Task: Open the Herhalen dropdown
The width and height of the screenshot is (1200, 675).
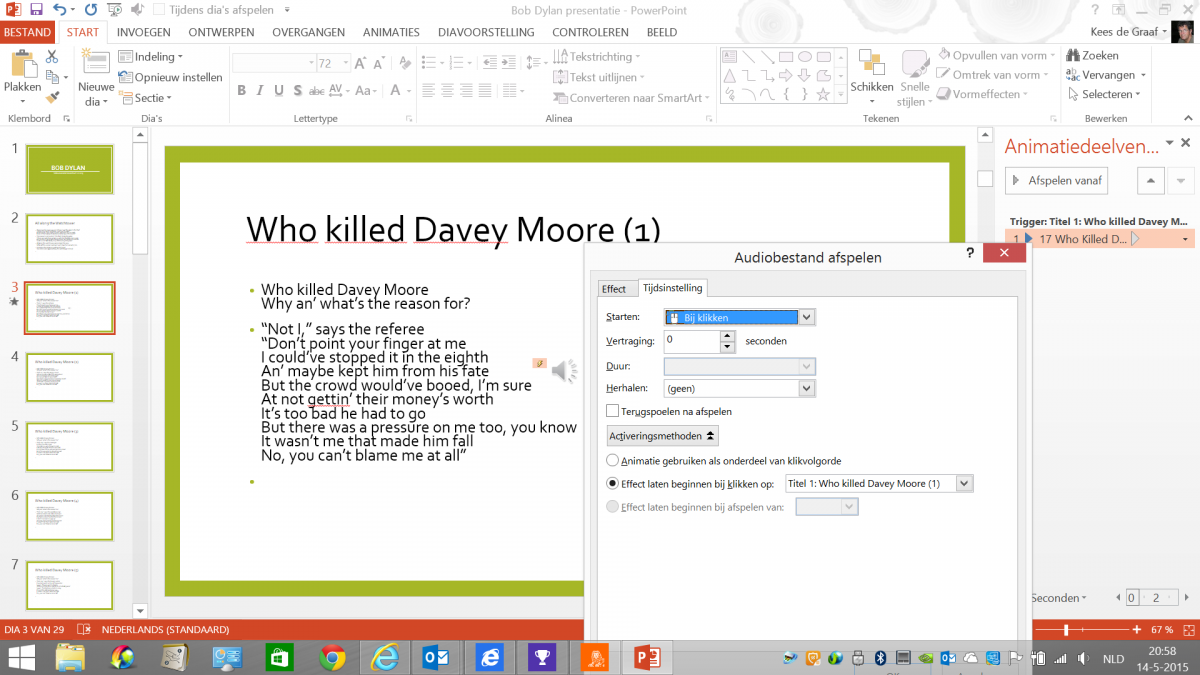Action: pyautogui.click(x=807, y=388)
